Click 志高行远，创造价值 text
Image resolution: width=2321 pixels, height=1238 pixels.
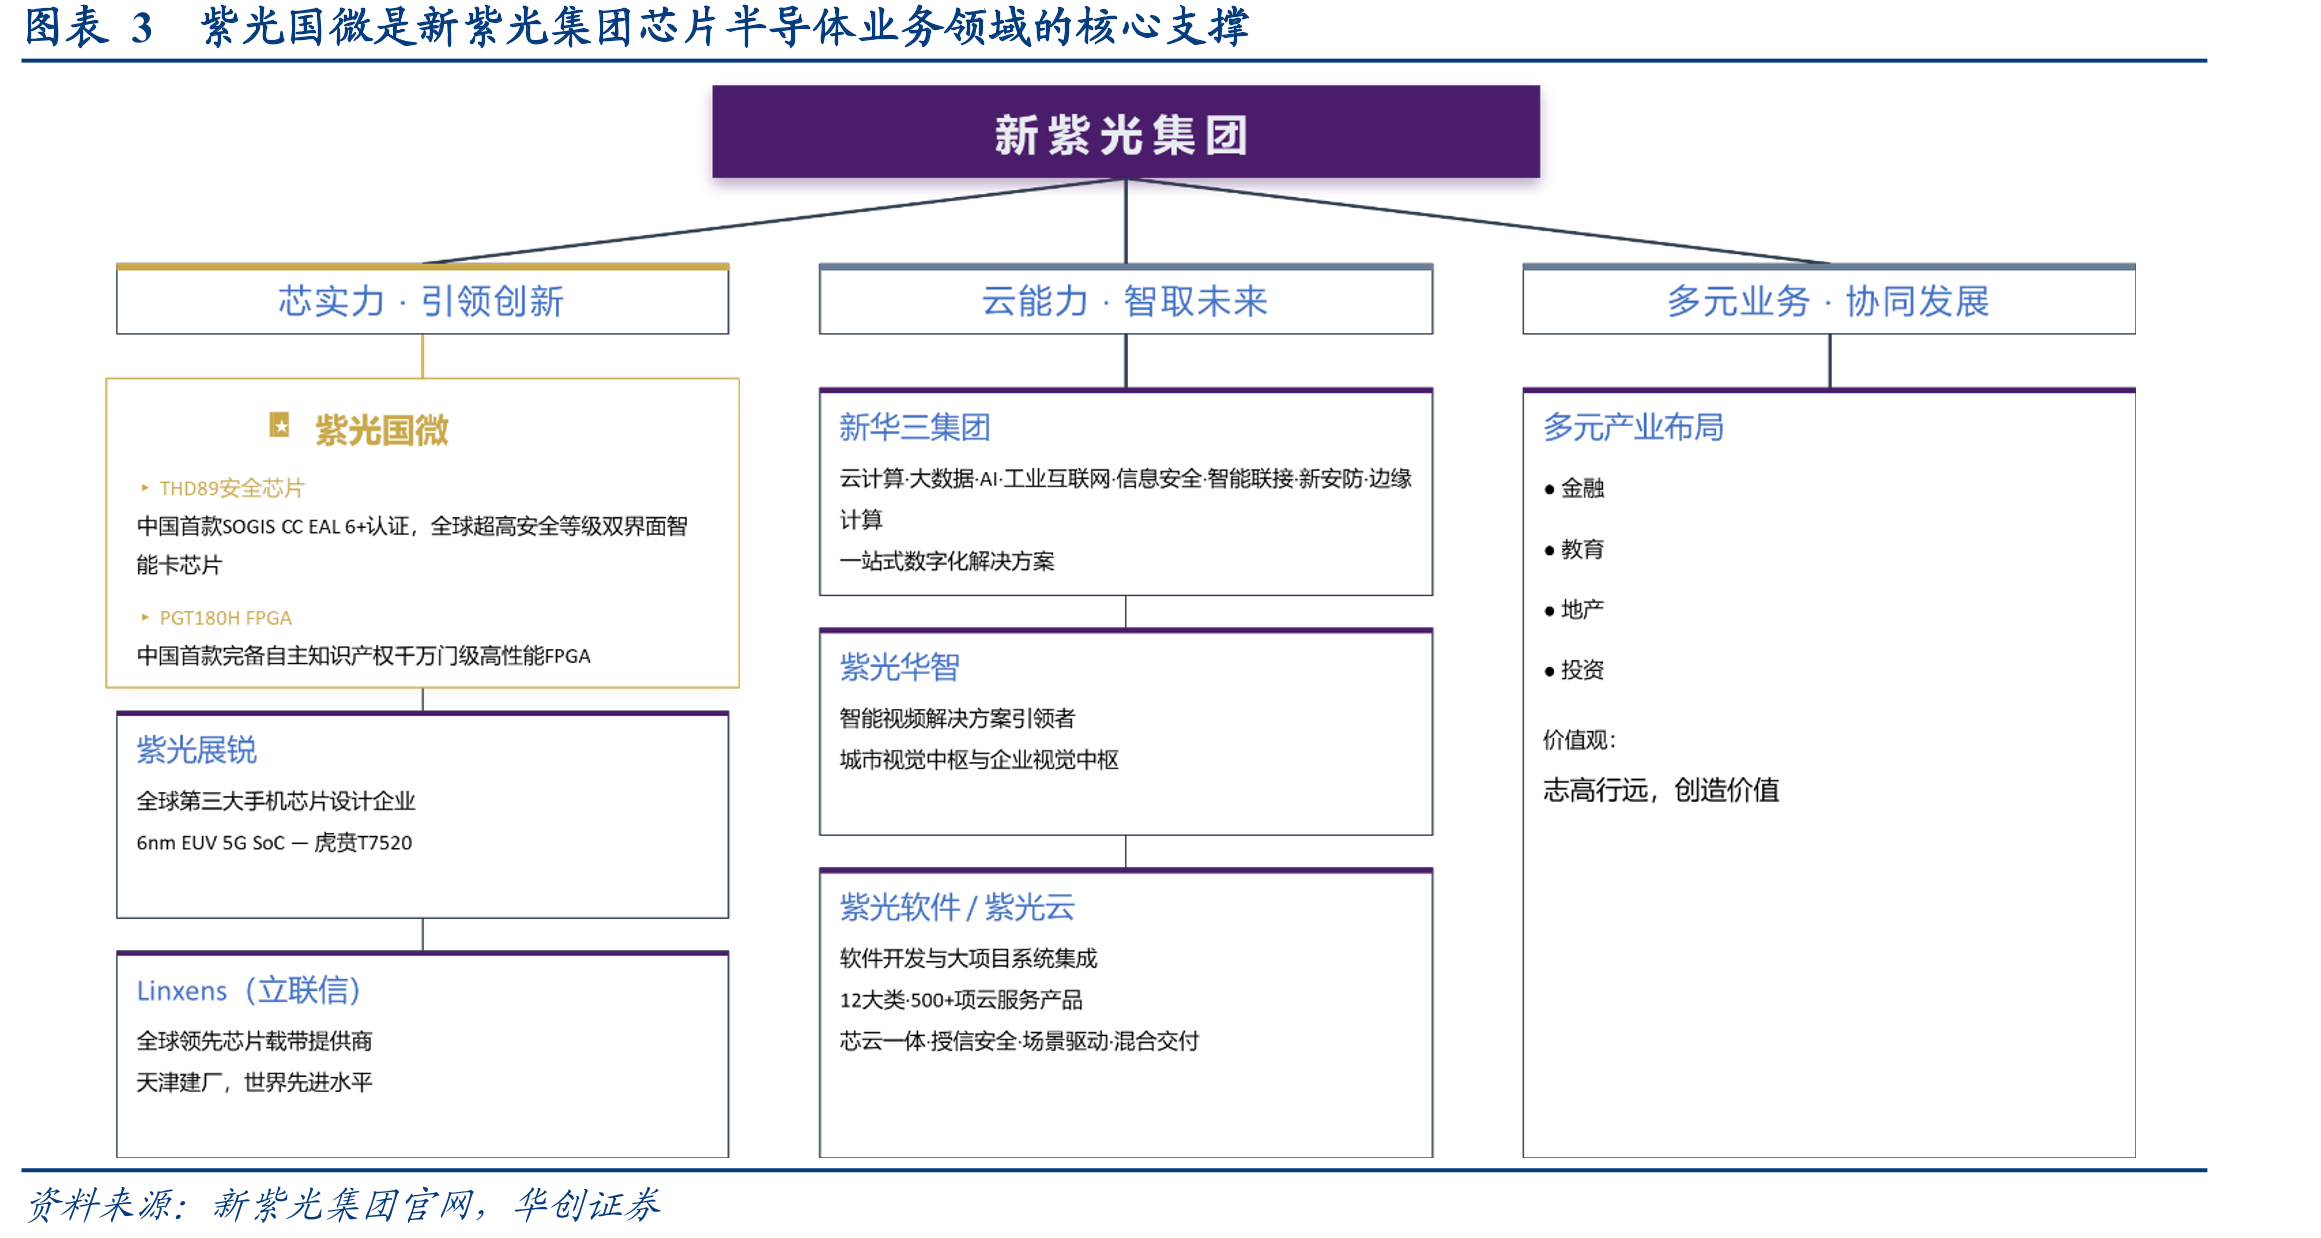click(x=1661, y=790)
